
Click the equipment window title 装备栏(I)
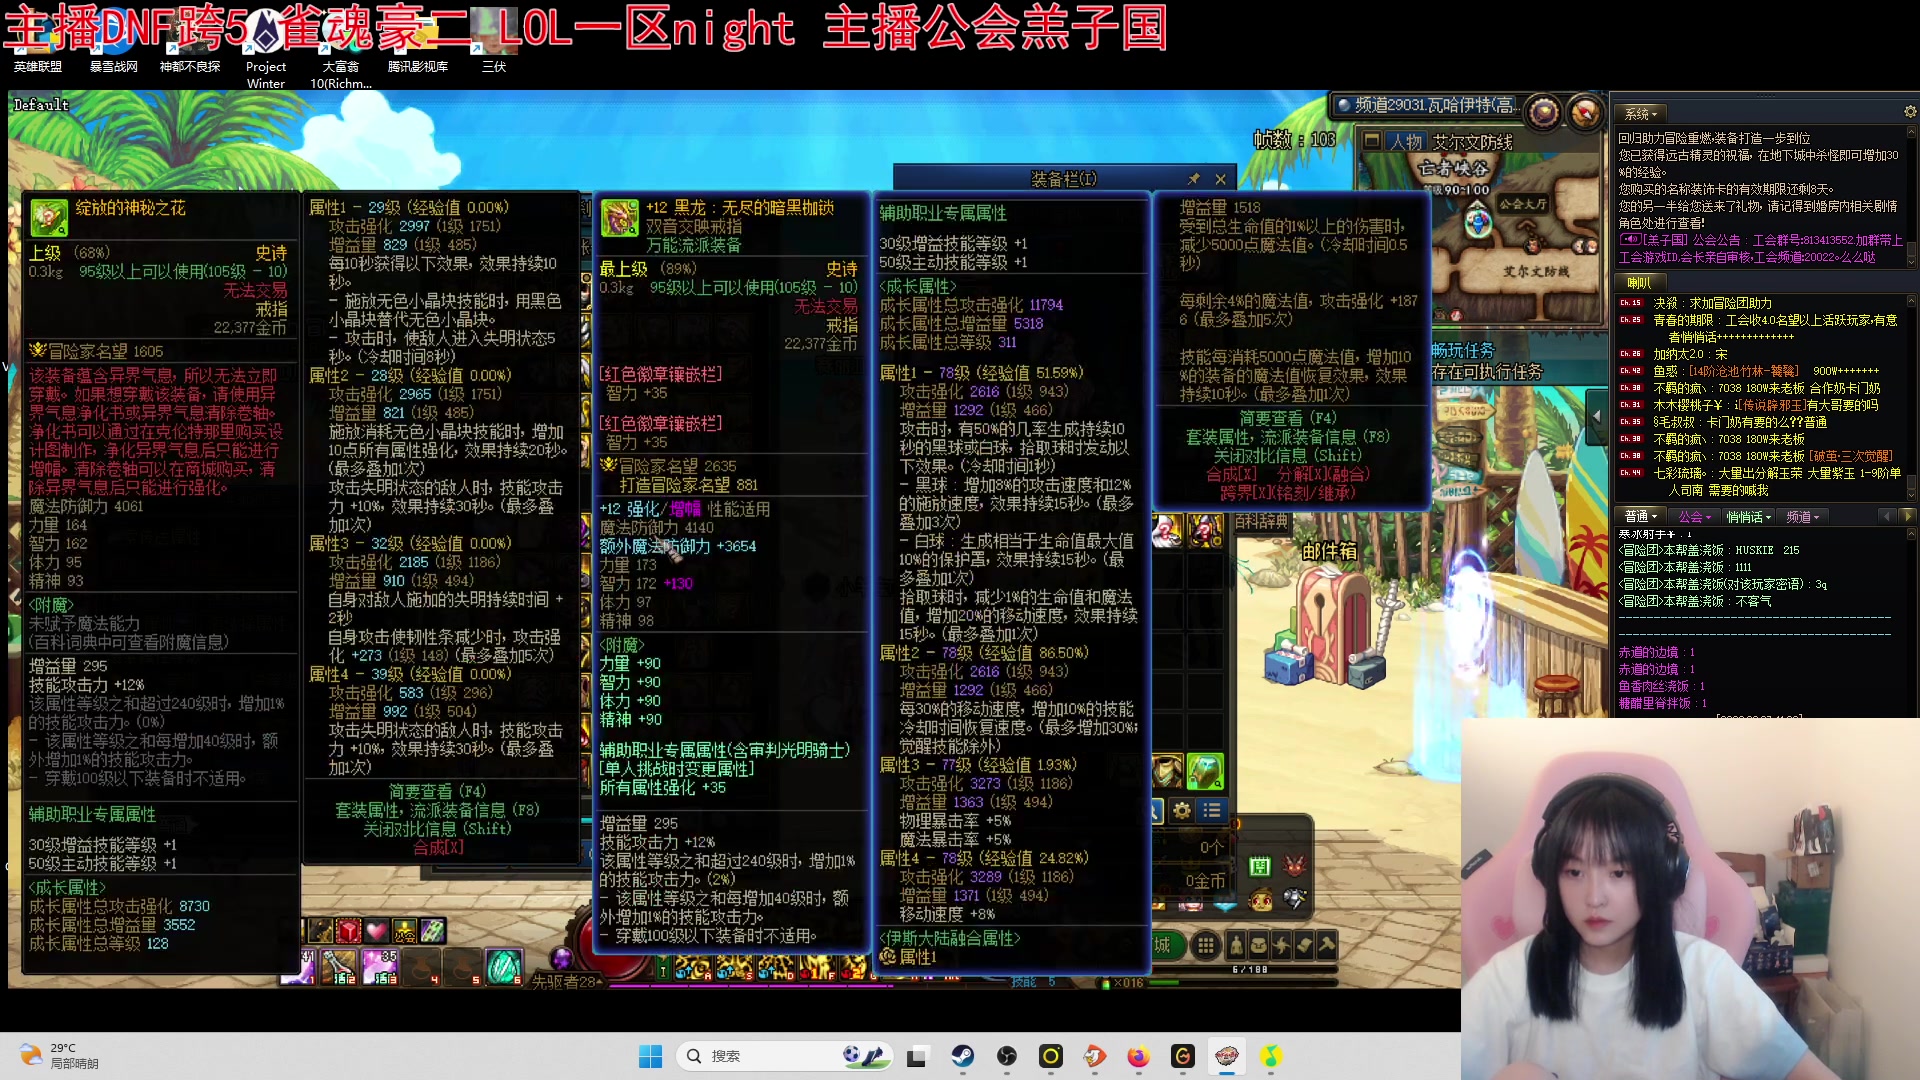click(x=1064, y=179)
